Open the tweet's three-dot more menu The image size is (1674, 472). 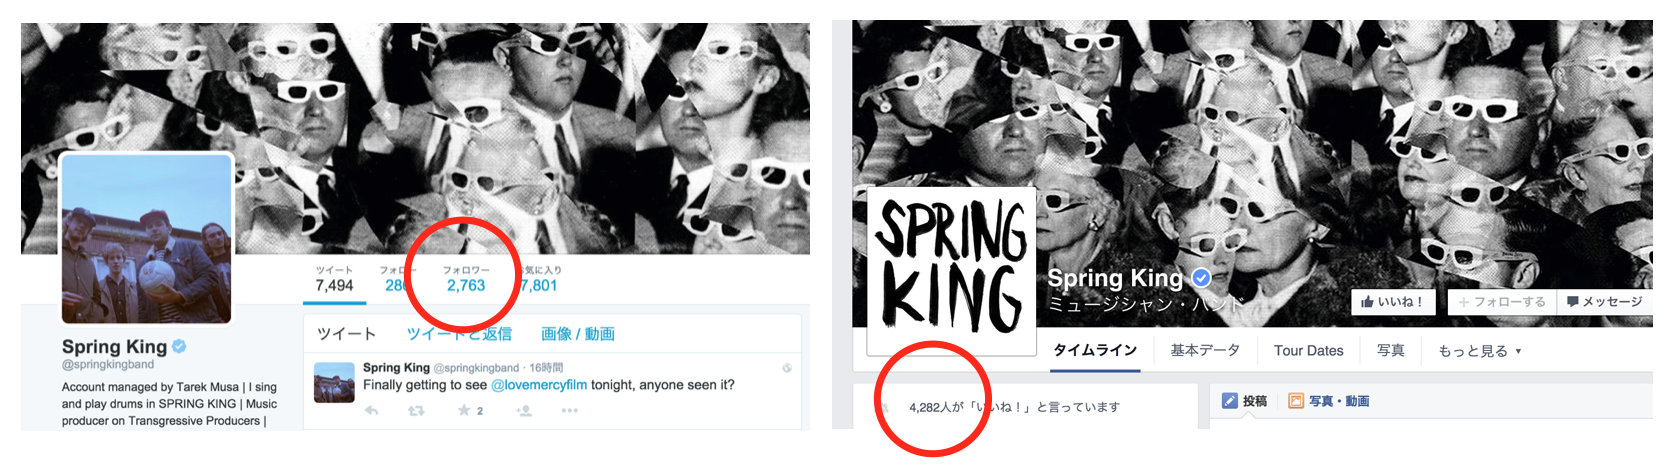pos(570,411)
